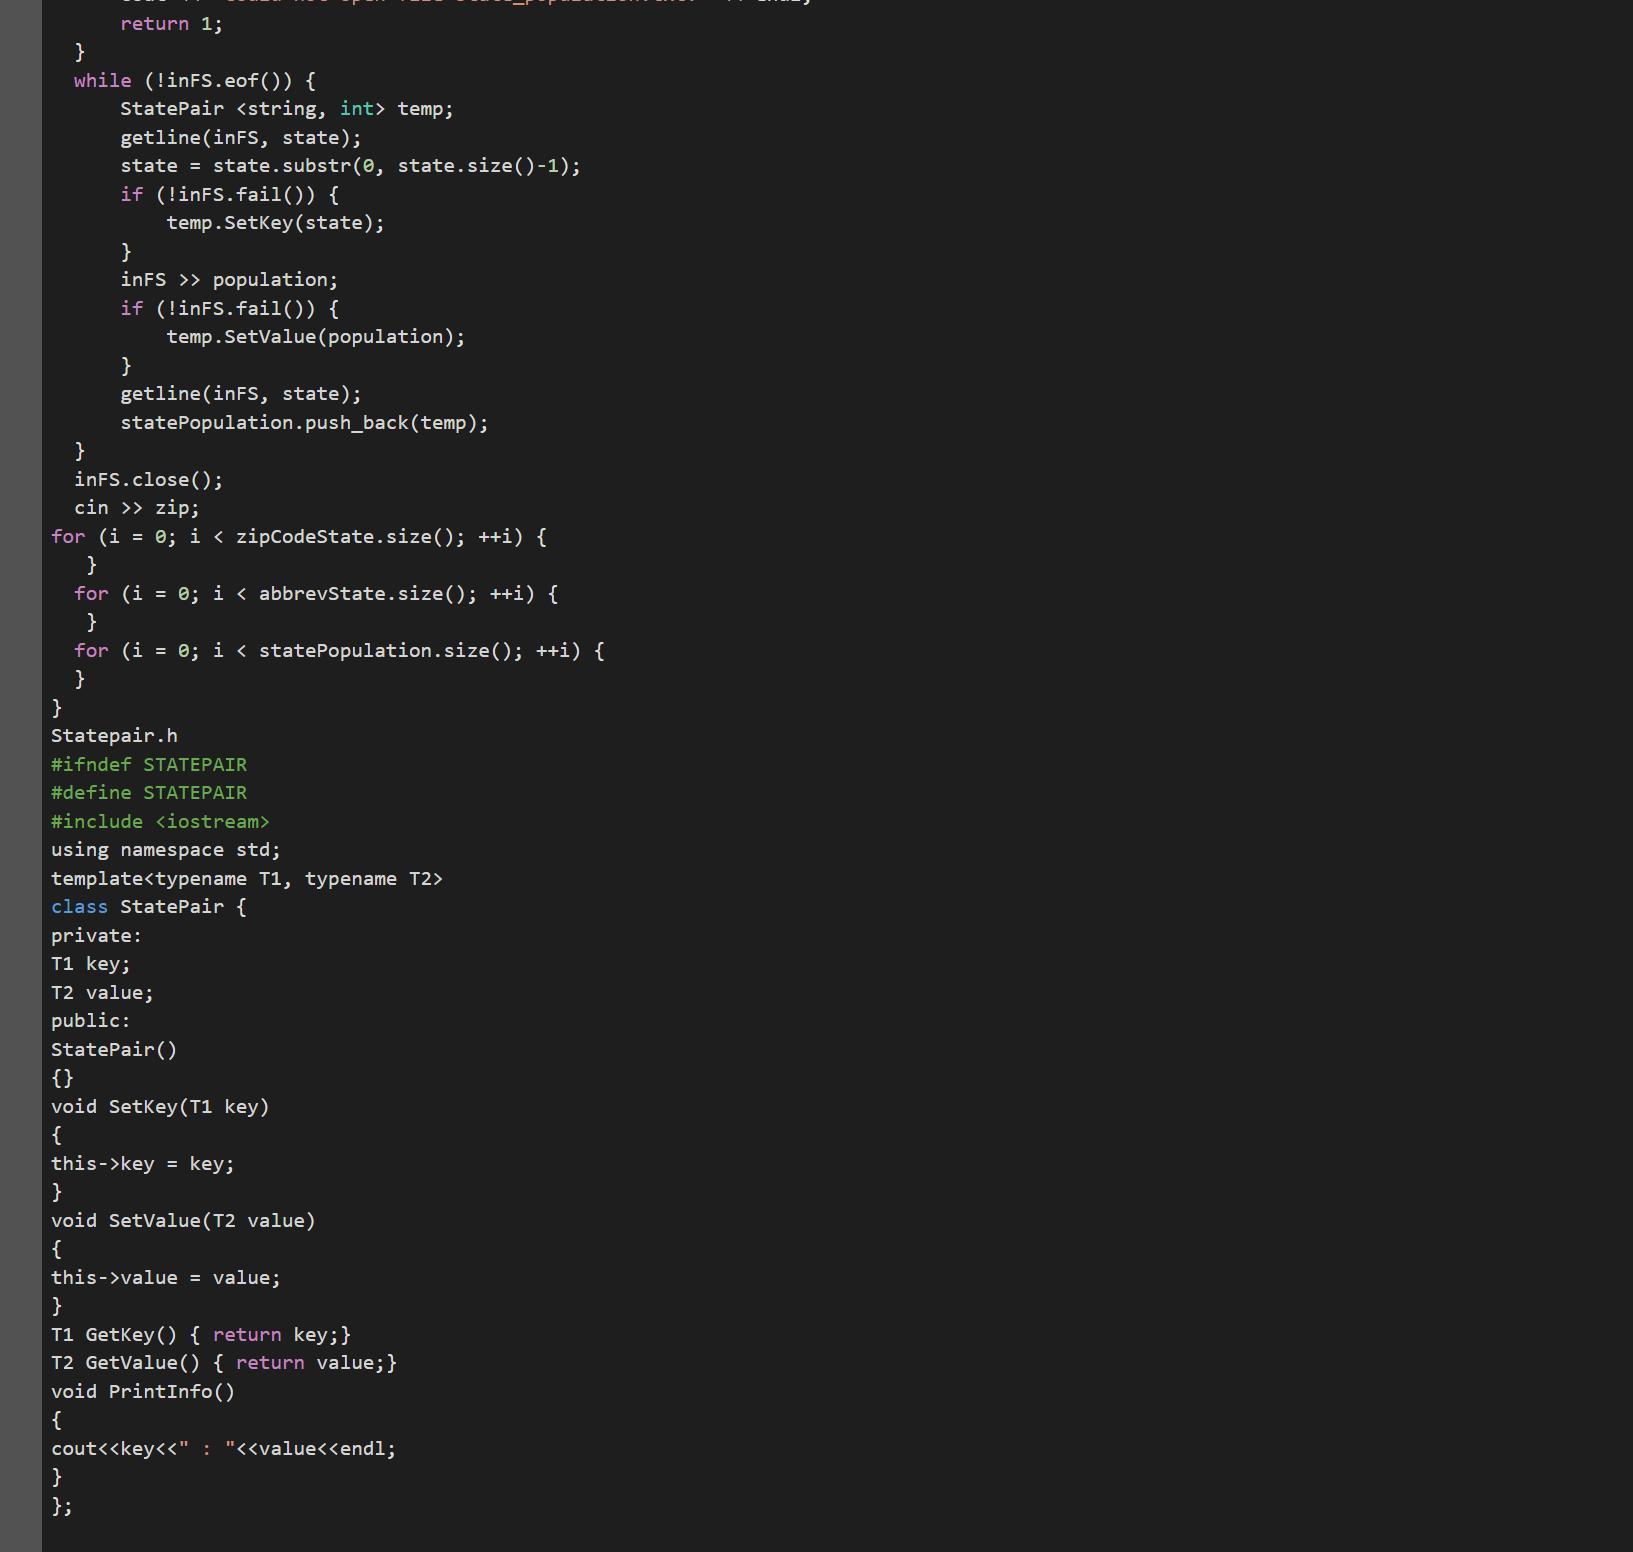This screenshot has height=1552, width=1633.
Task: Click 'using namespace std;' line
Action: pos(166,850)
